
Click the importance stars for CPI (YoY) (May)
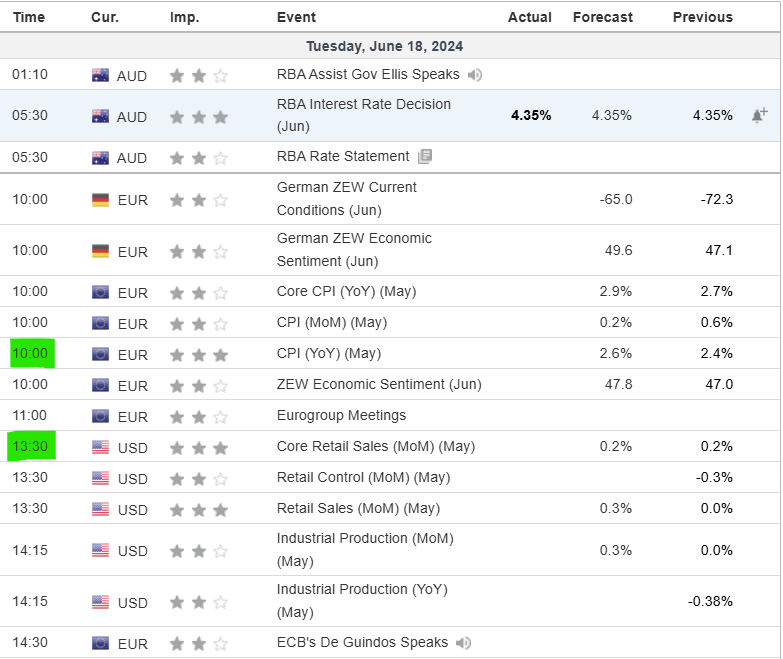(x=198, y=354)
